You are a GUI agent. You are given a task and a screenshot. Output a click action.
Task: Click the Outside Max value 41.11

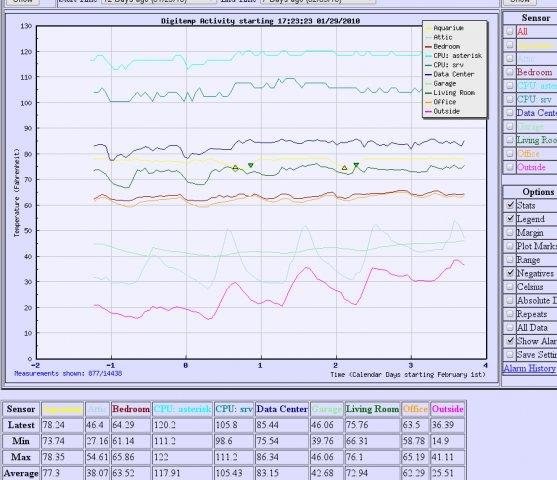click(443, 457)
